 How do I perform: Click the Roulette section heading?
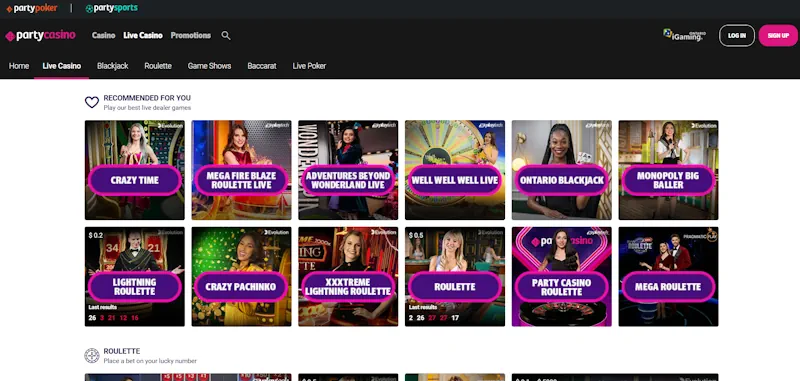pos(121,351)
